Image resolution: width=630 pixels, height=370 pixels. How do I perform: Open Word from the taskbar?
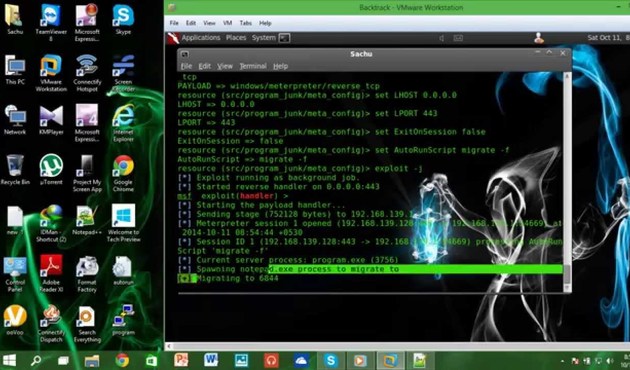point(211,360)
